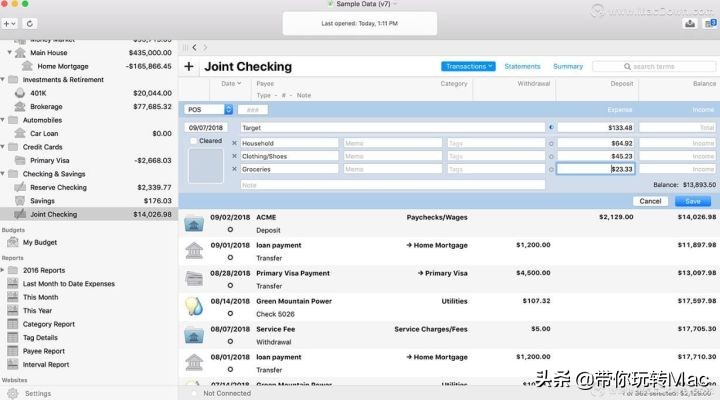The width and height of the screenshot is (720, 400).
Task: Collapse the Credit Cards group triangle
Action: click(x=3, y=147)
